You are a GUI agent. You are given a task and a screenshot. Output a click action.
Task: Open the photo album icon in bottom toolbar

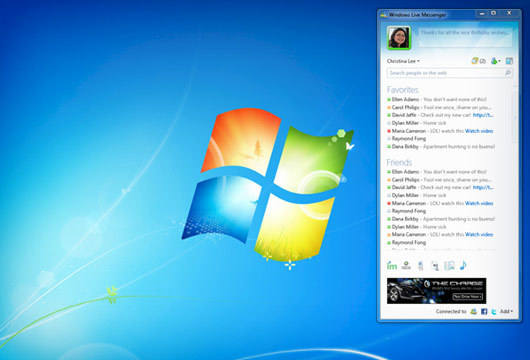click(x=449, y=266)
